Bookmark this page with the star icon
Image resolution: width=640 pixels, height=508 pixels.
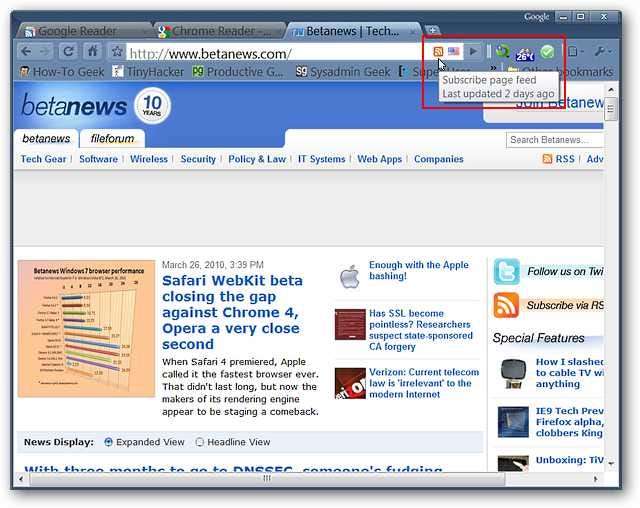click(117, 51)
